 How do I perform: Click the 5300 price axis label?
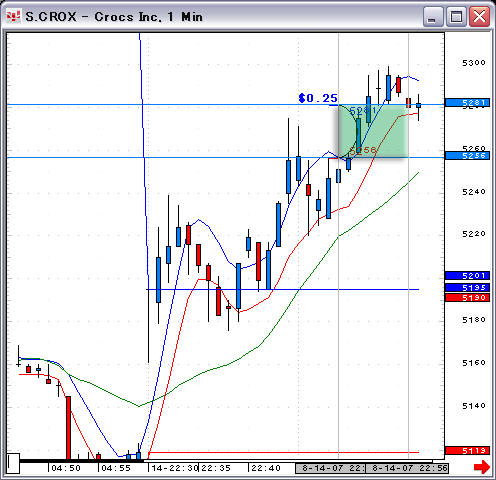click(x=474, y=63)
